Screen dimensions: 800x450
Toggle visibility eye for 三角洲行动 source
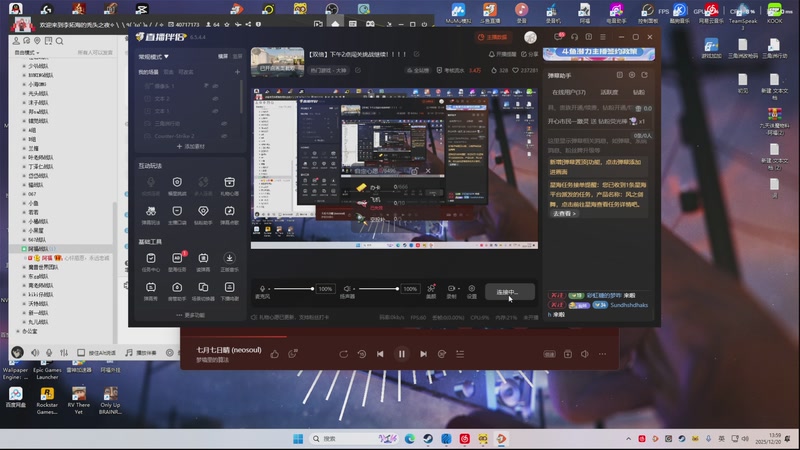224,123
